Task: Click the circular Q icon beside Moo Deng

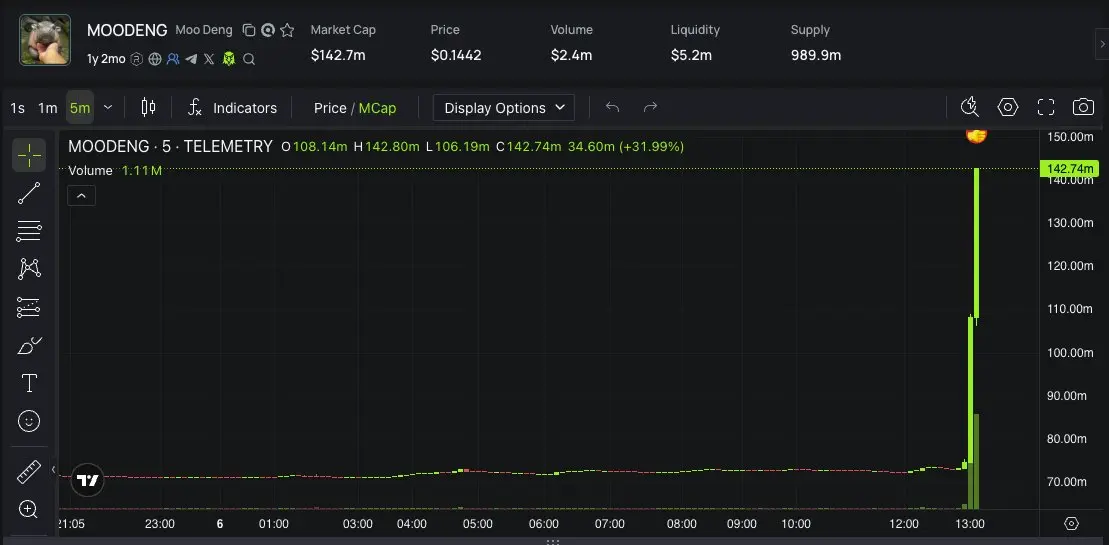Action: pyautogui.click(x=267, y=30)
